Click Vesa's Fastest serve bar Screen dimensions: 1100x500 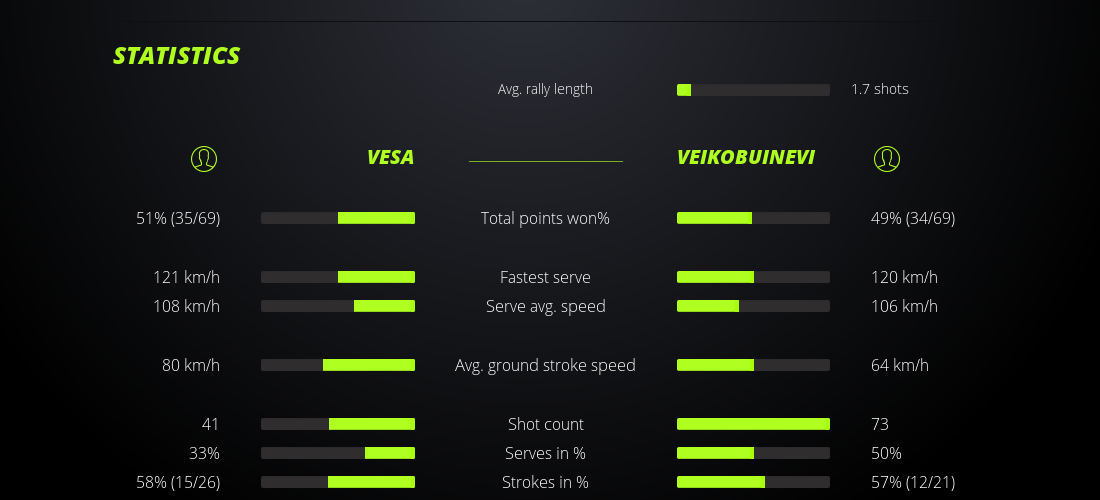click(338, 277)
